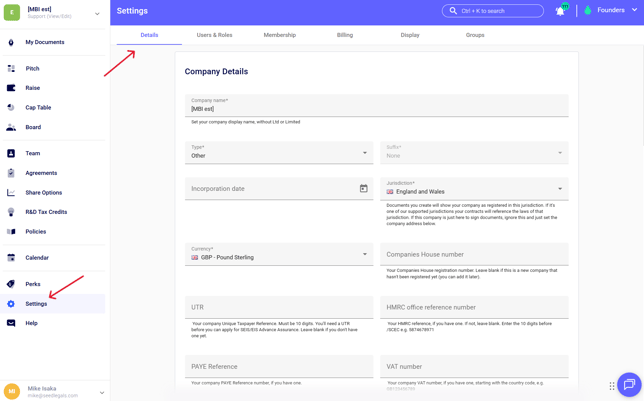Open Cap Table from the sidebar
Screen dimensions: 644x401
pos(38,108)
